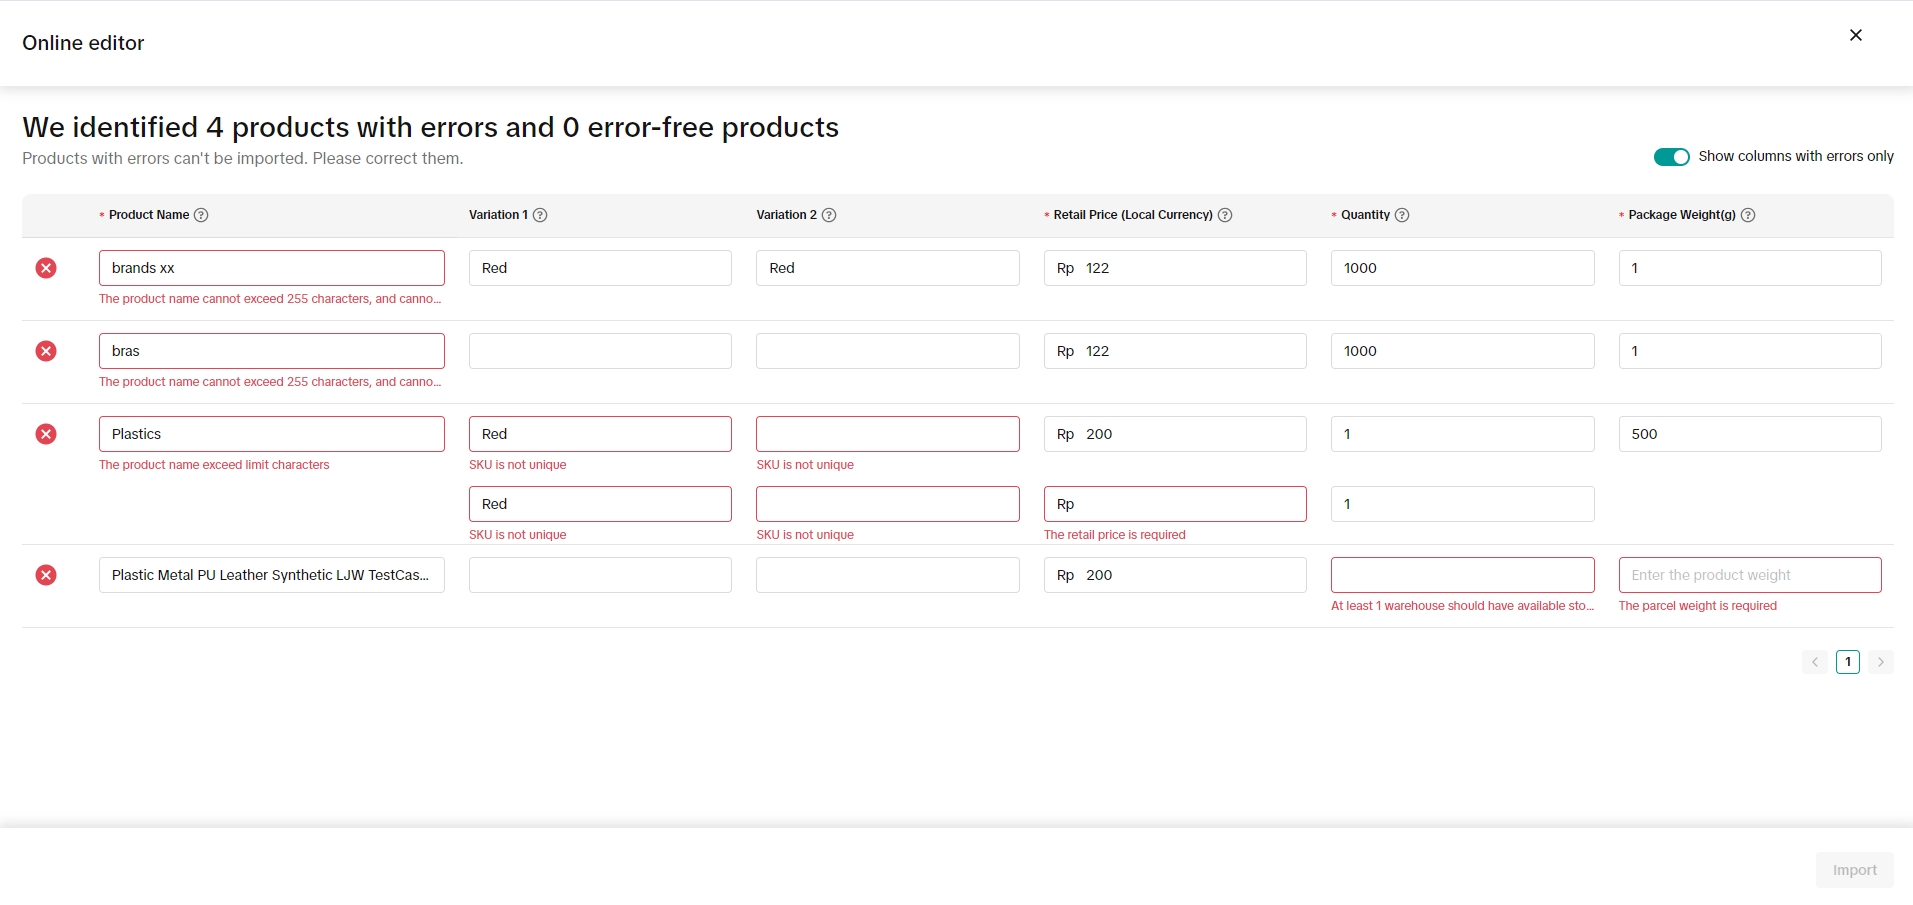Close the Online editor dialog

click(x=1855, y=35)
